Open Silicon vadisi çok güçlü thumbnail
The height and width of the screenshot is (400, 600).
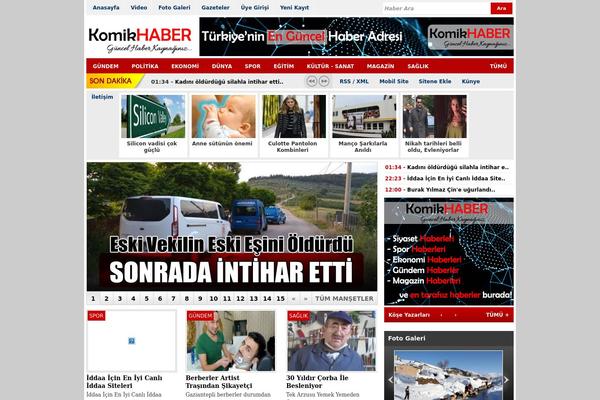click(153, 116)
